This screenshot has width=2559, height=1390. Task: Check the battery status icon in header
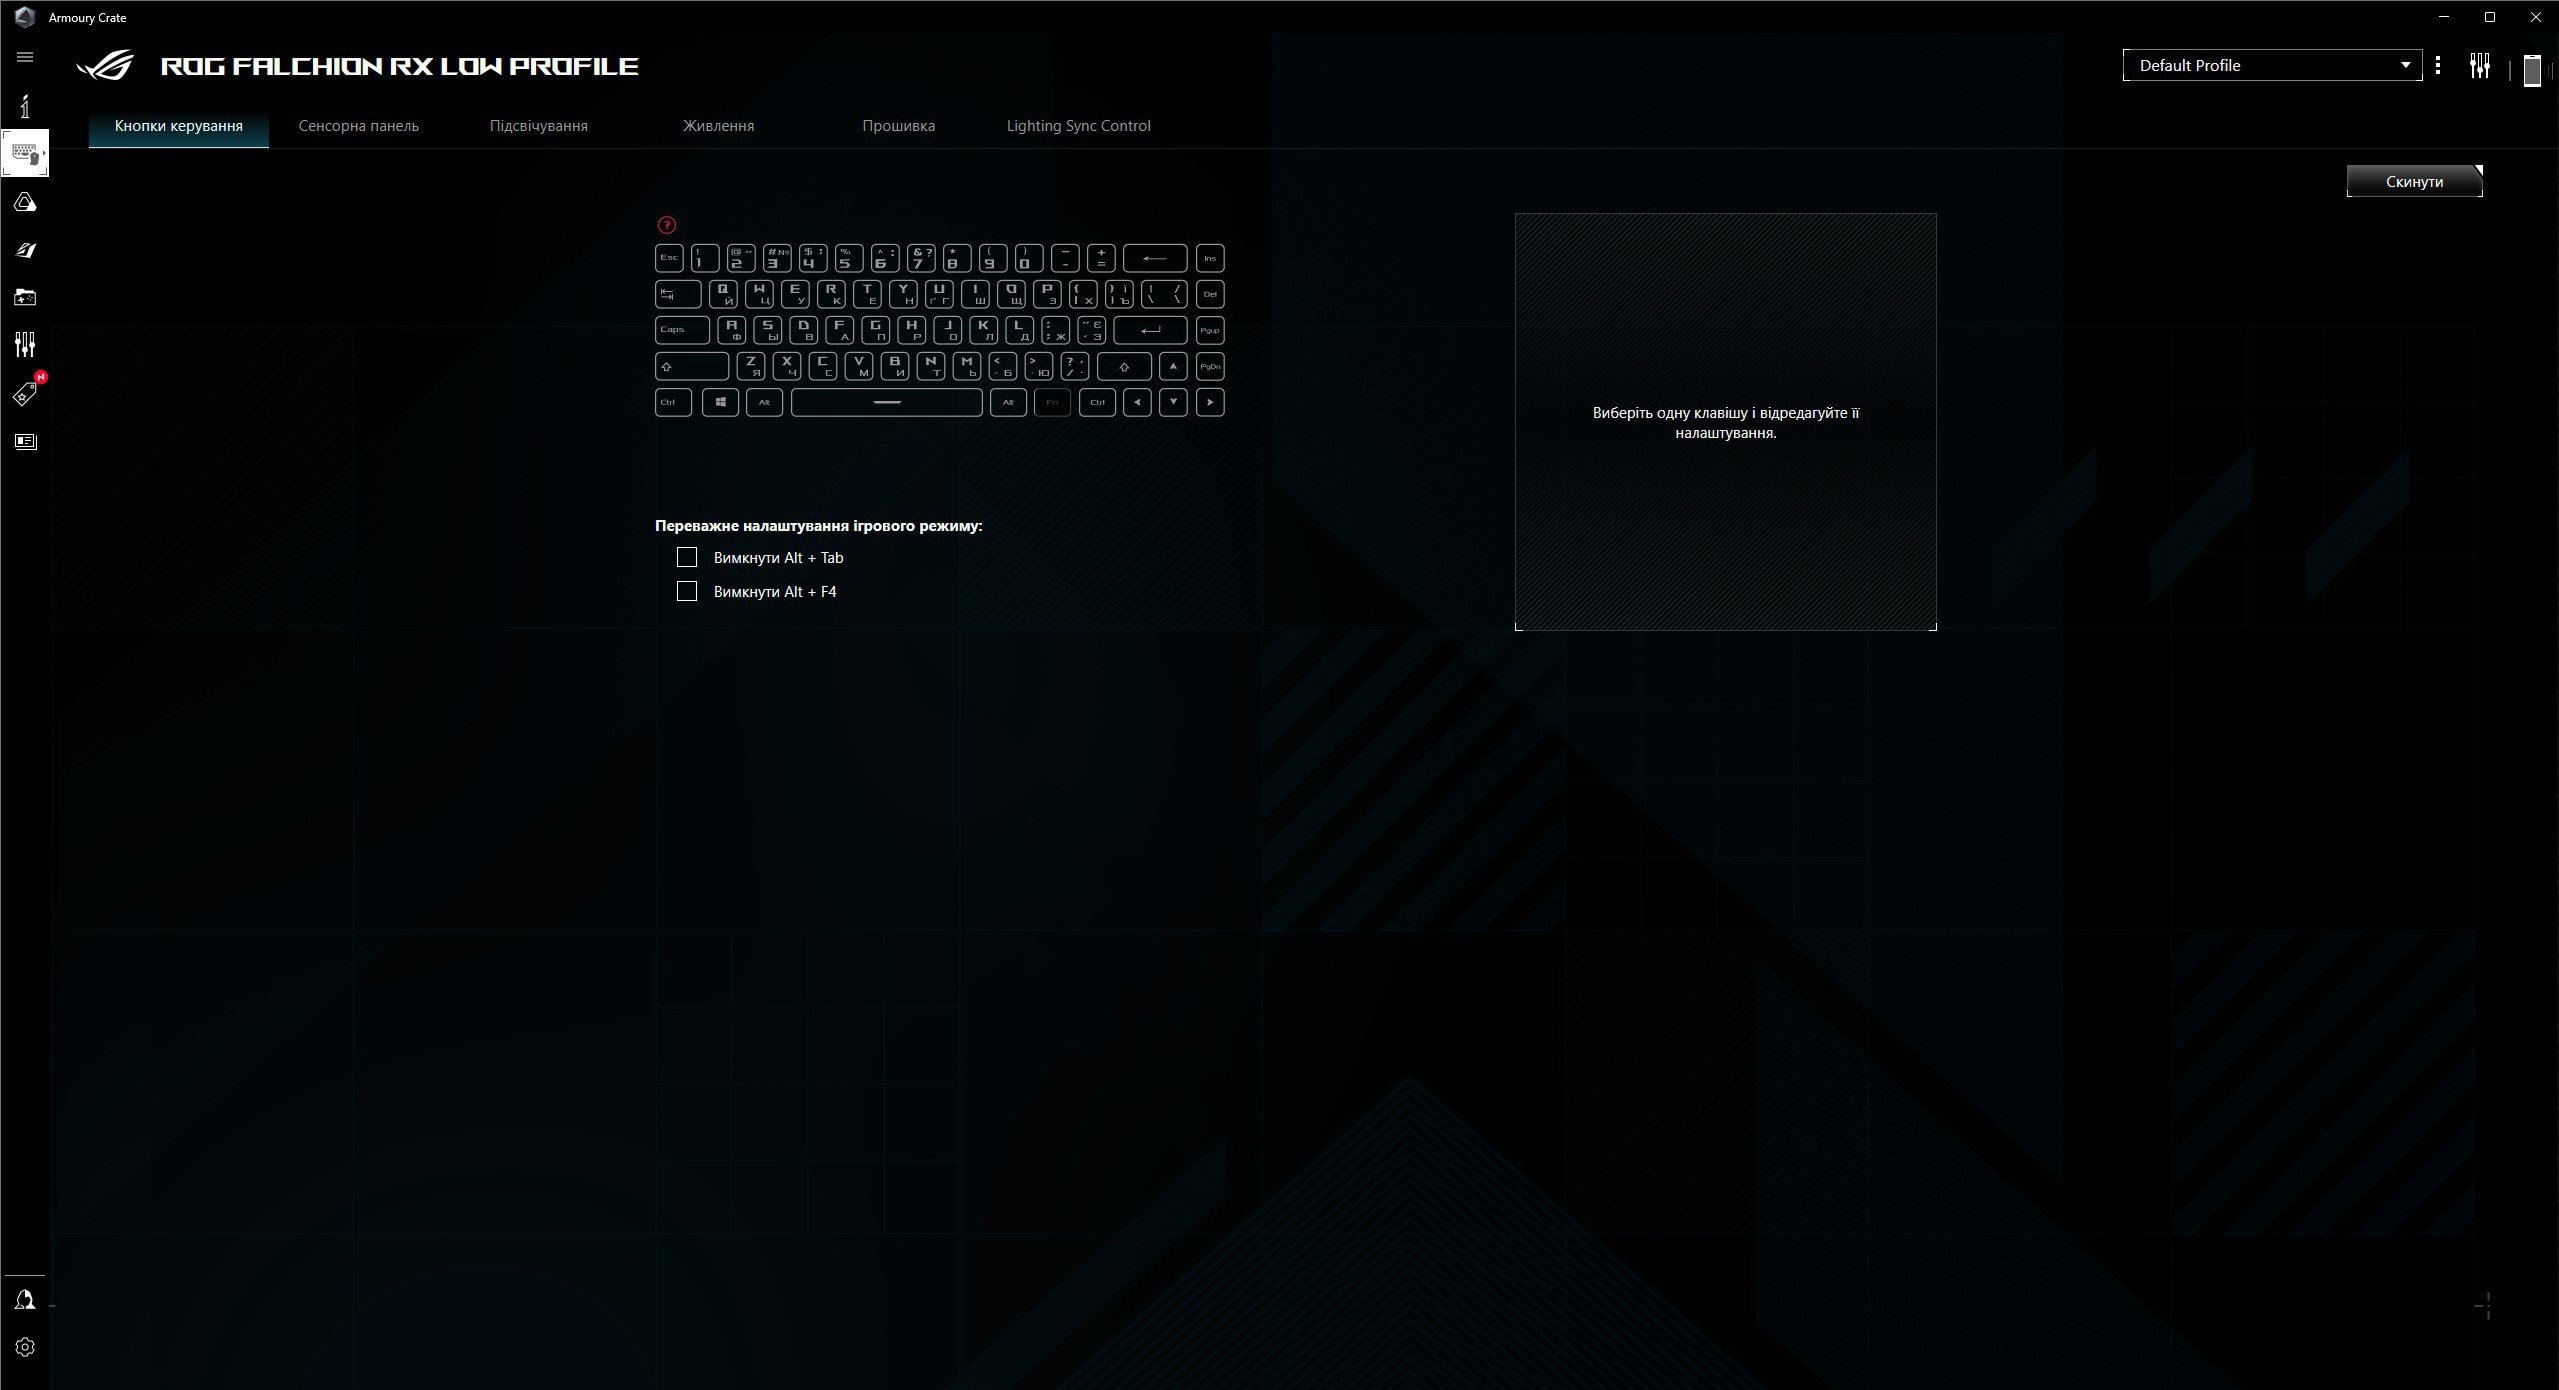point(2532,70)
